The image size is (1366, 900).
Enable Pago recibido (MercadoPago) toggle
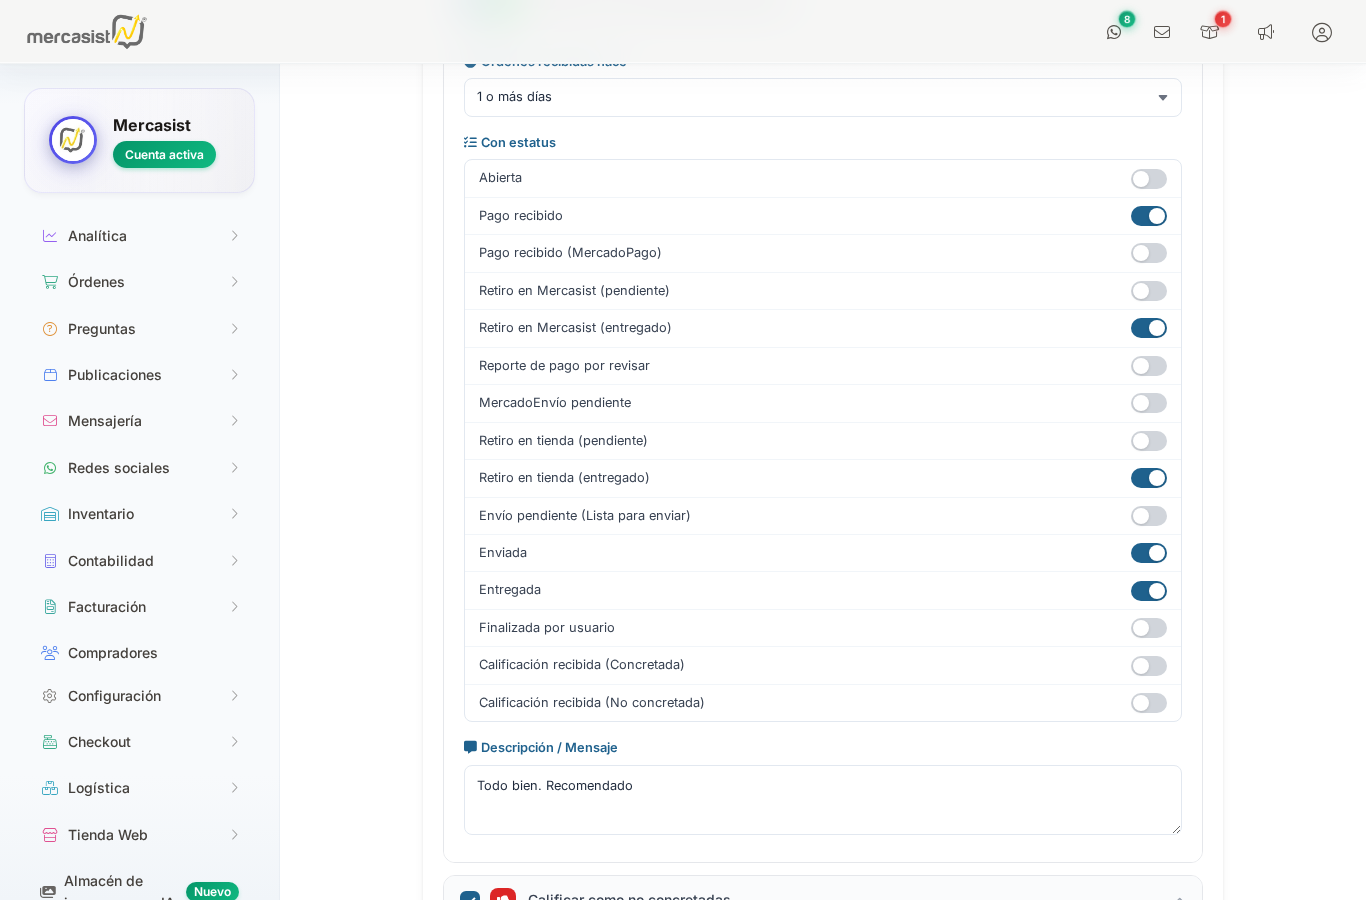pos(1149,253)
